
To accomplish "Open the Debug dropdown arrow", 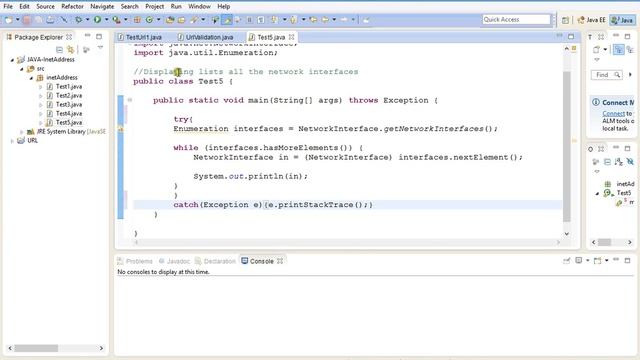I will [87, 20].
